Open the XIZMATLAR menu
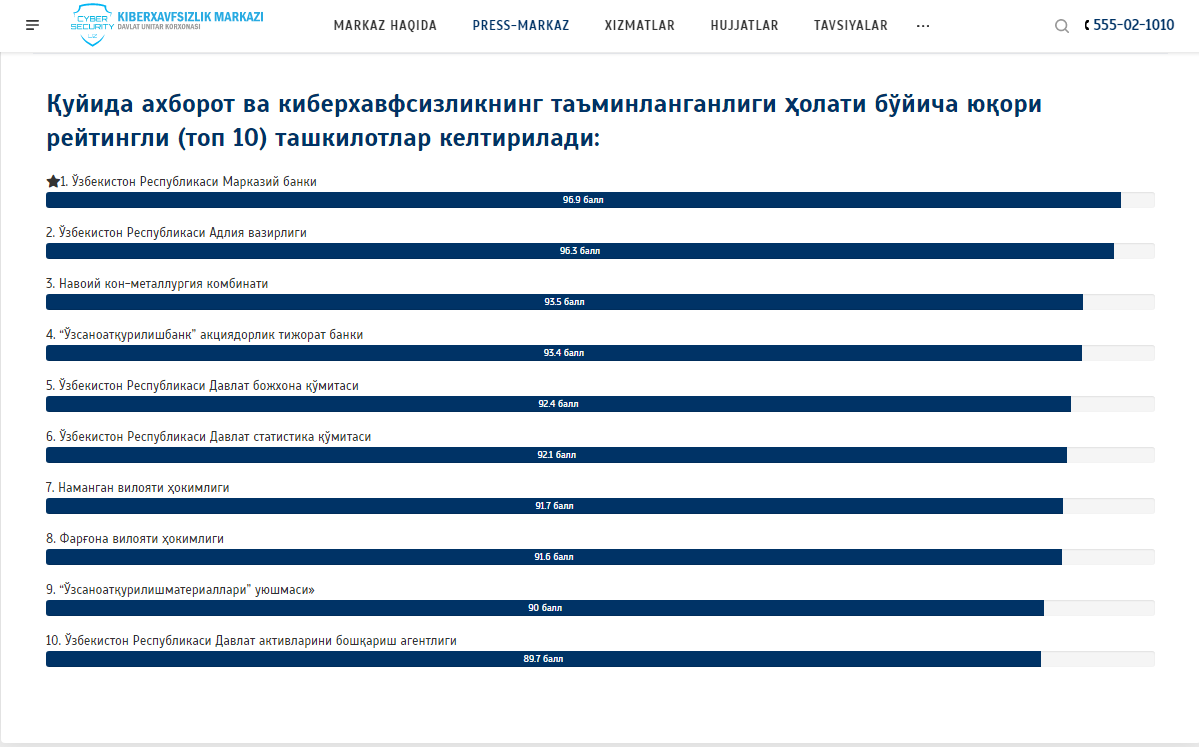The width and height of the screenshot is (1199, 747). tap(640, 26)
